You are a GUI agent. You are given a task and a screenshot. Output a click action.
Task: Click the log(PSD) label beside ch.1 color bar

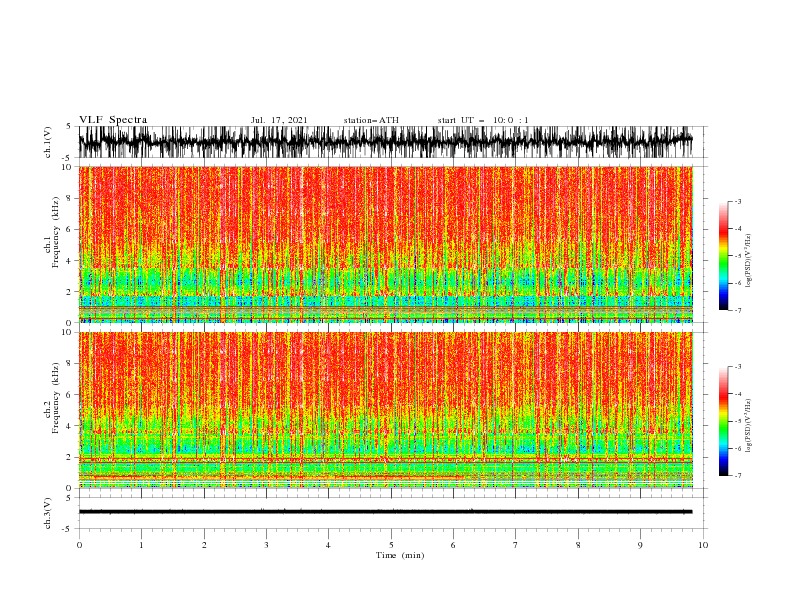[748, 261]
